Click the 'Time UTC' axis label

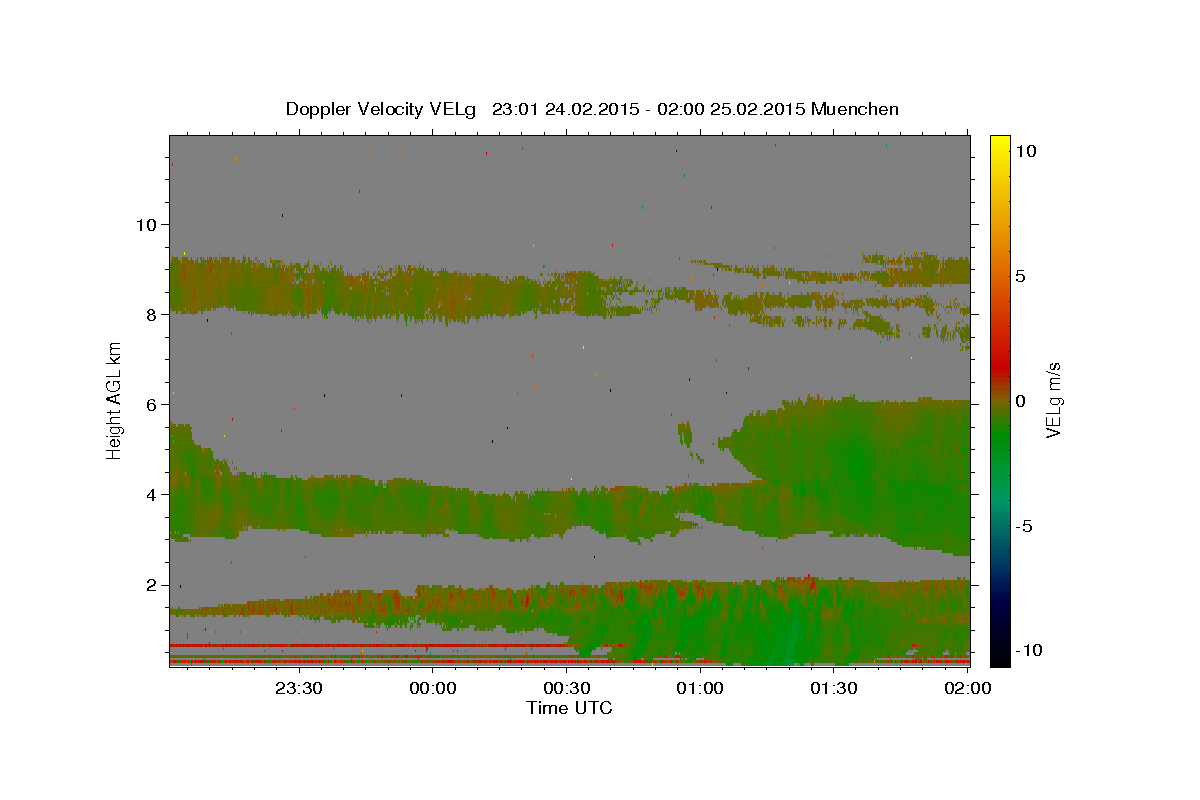point(569,708)
